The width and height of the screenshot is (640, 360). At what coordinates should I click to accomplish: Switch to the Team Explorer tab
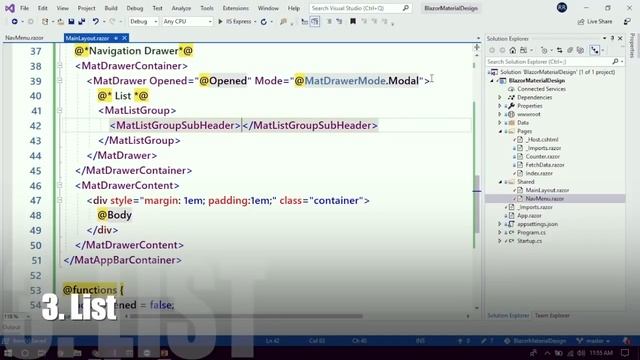(552, 316)
